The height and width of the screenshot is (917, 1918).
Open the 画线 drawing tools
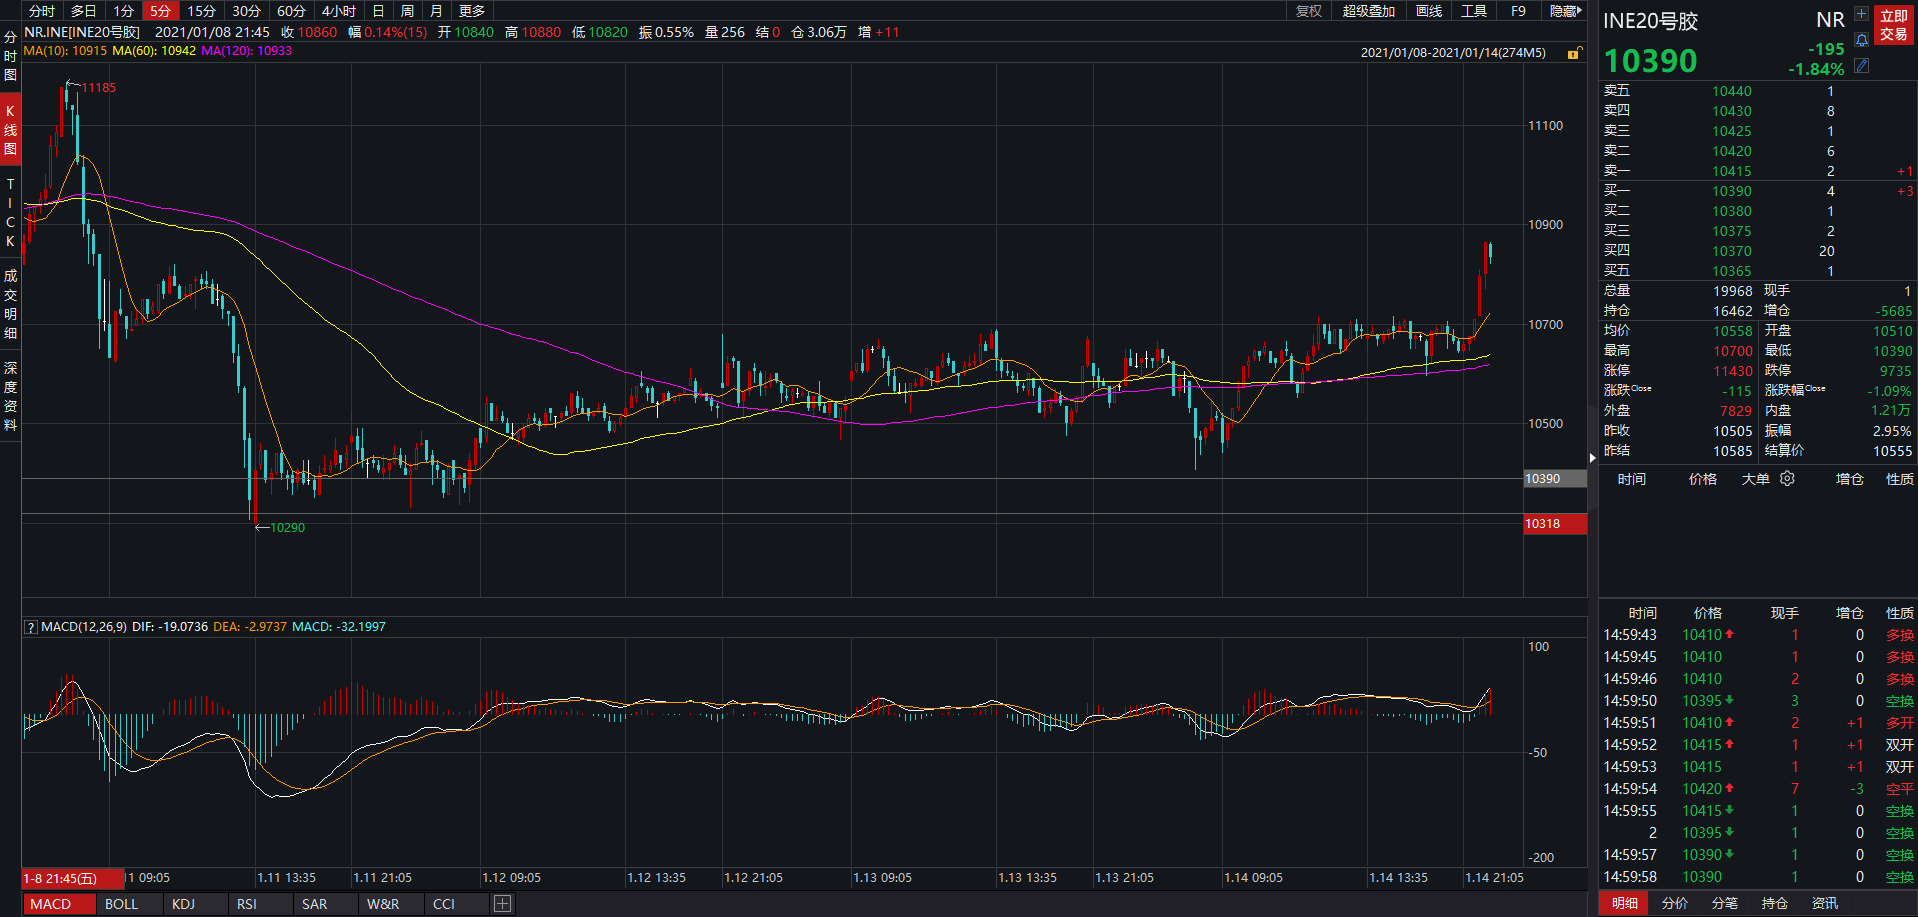(1429, 11)
